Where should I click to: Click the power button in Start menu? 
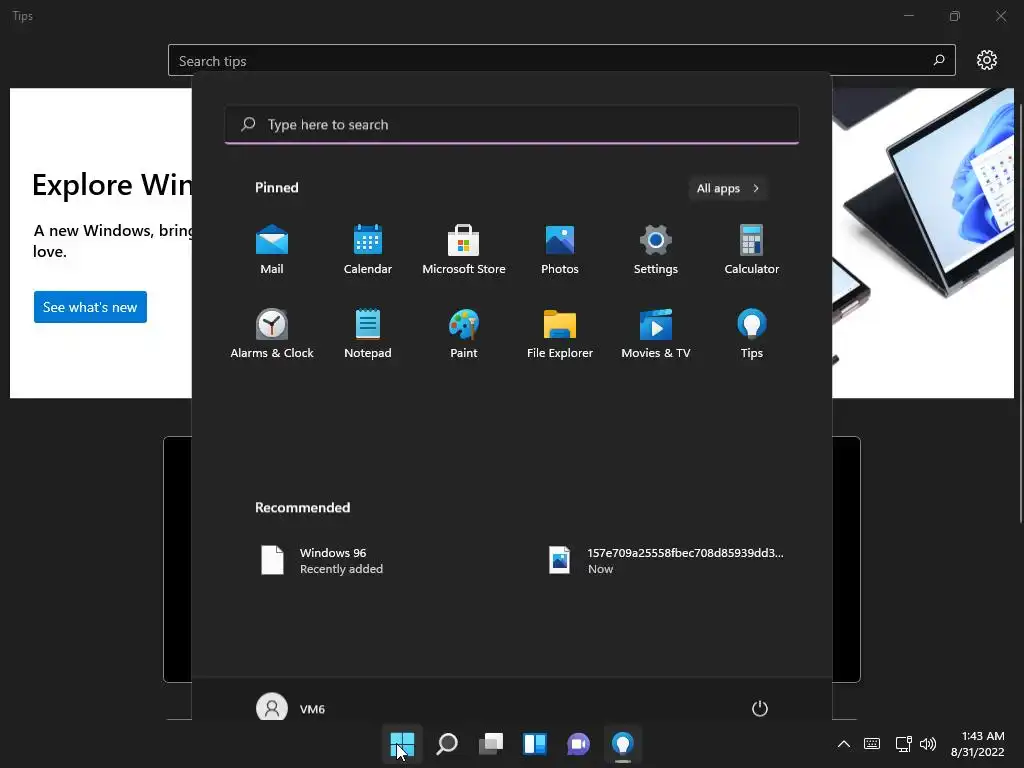point(760,709)
